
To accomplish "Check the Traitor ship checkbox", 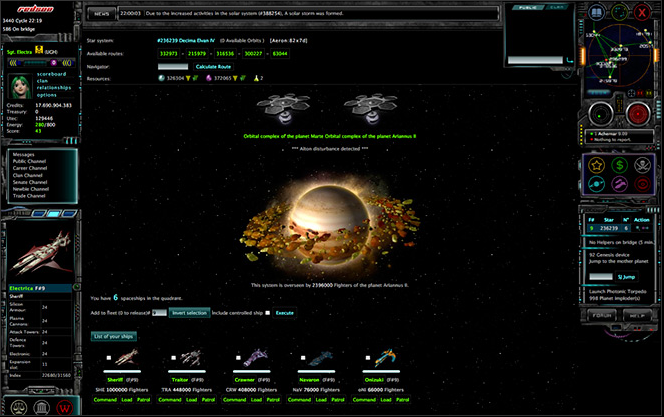I will point(174,358).
